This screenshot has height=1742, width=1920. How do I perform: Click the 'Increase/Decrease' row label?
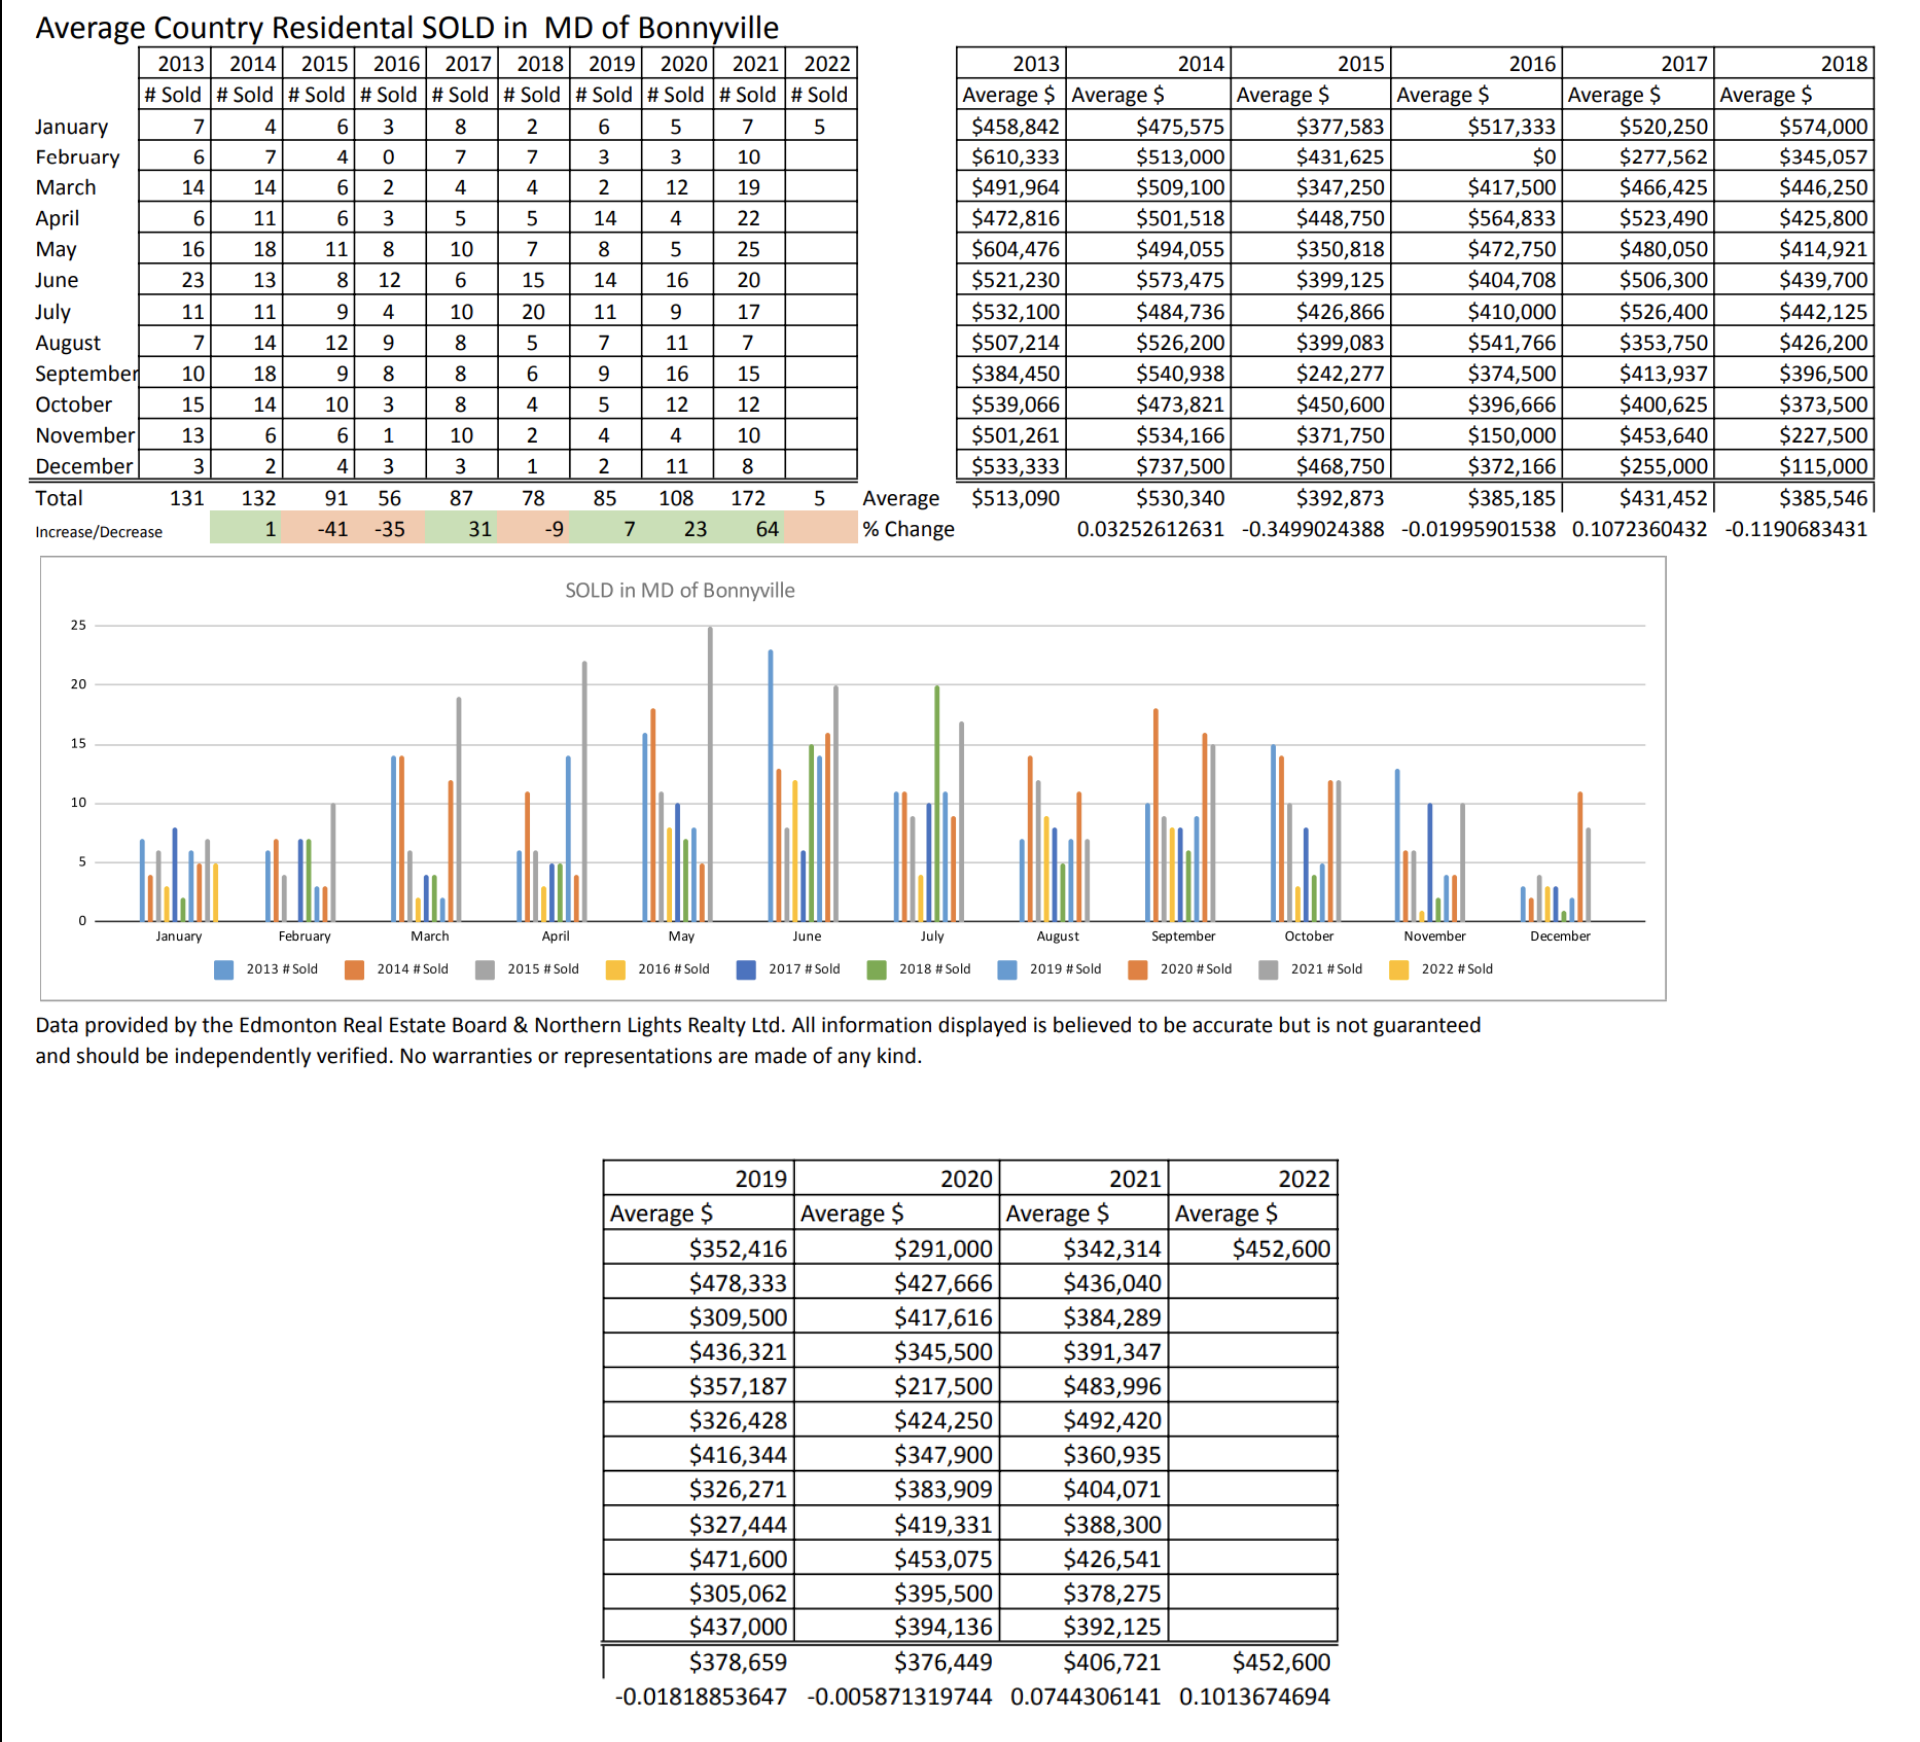(99, 531)
